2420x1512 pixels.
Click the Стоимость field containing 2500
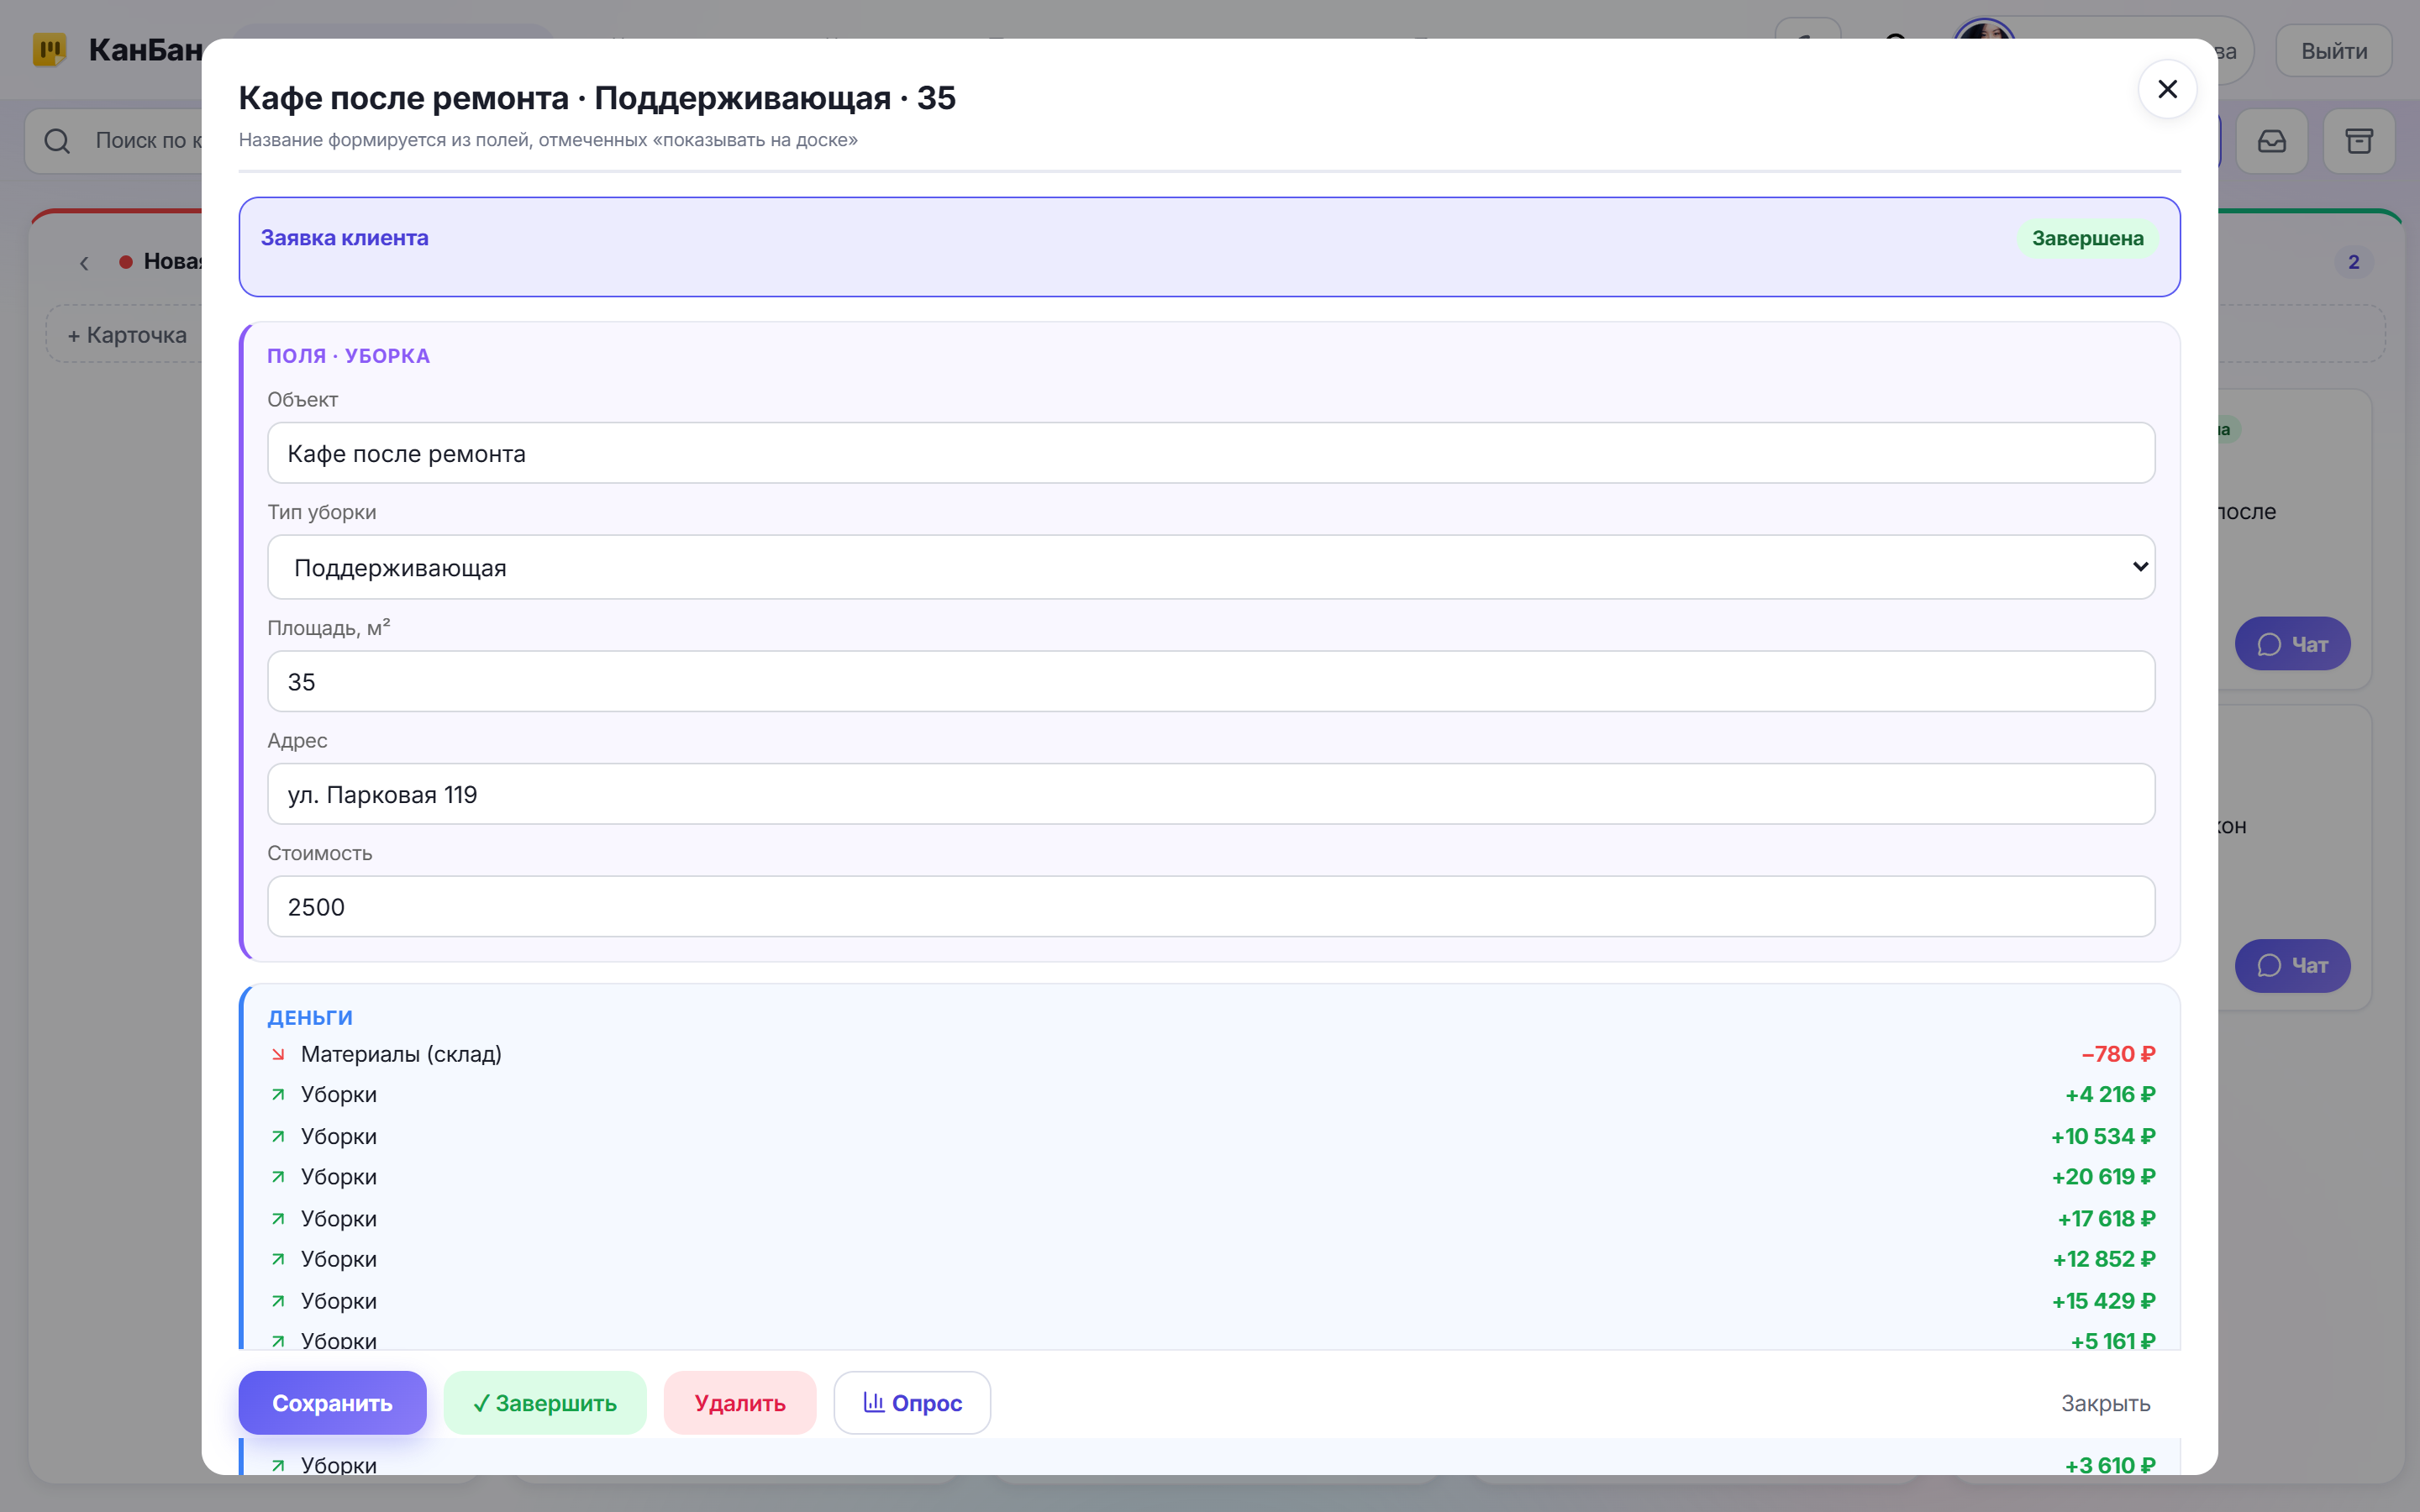[x=1210, y=906]
